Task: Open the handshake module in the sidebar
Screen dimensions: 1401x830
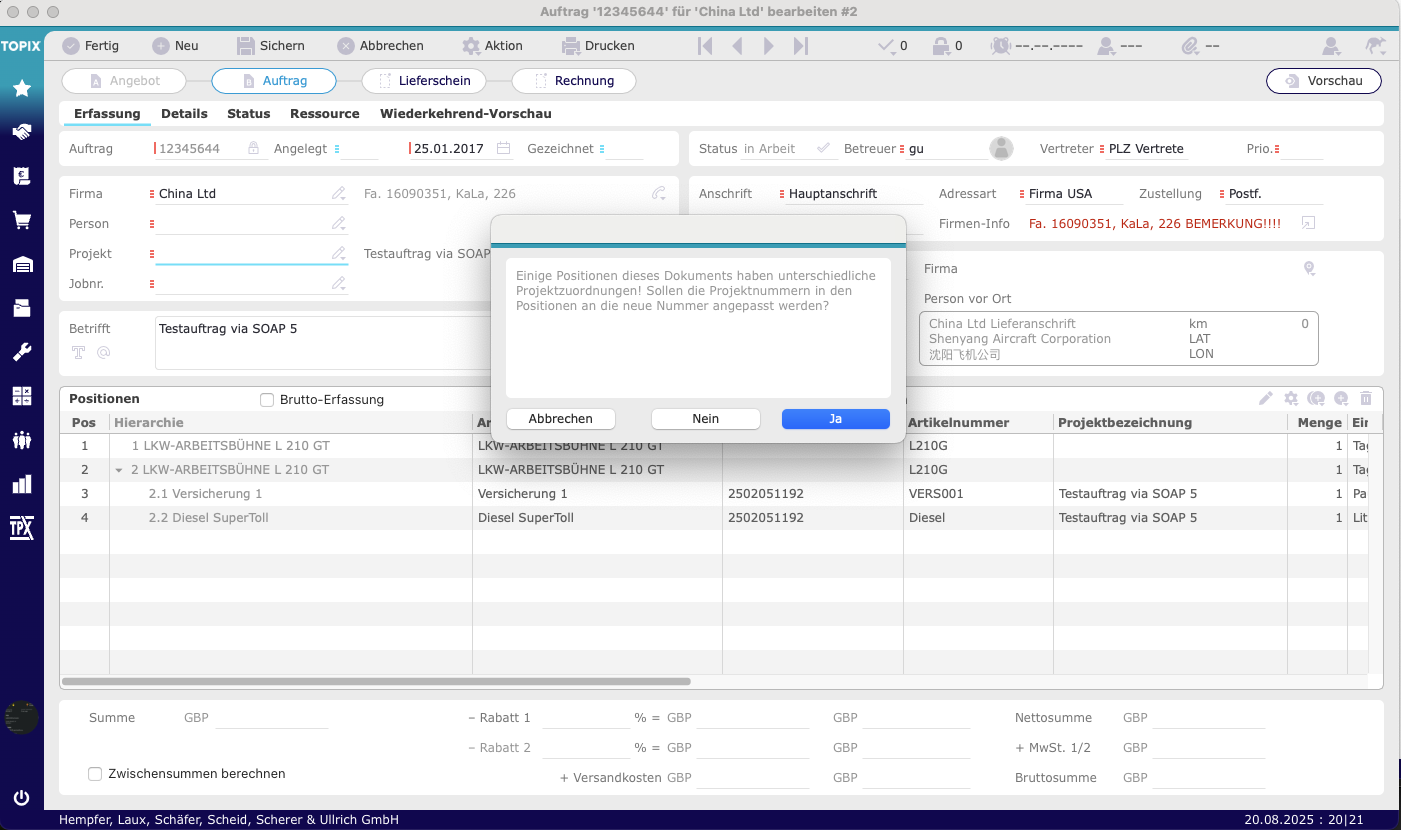Action: click(21, 132)
